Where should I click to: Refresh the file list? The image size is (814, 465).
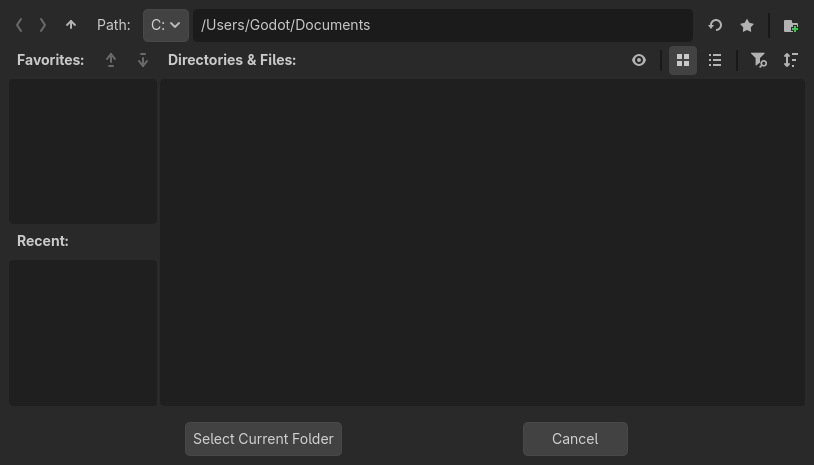click(715, 25)
